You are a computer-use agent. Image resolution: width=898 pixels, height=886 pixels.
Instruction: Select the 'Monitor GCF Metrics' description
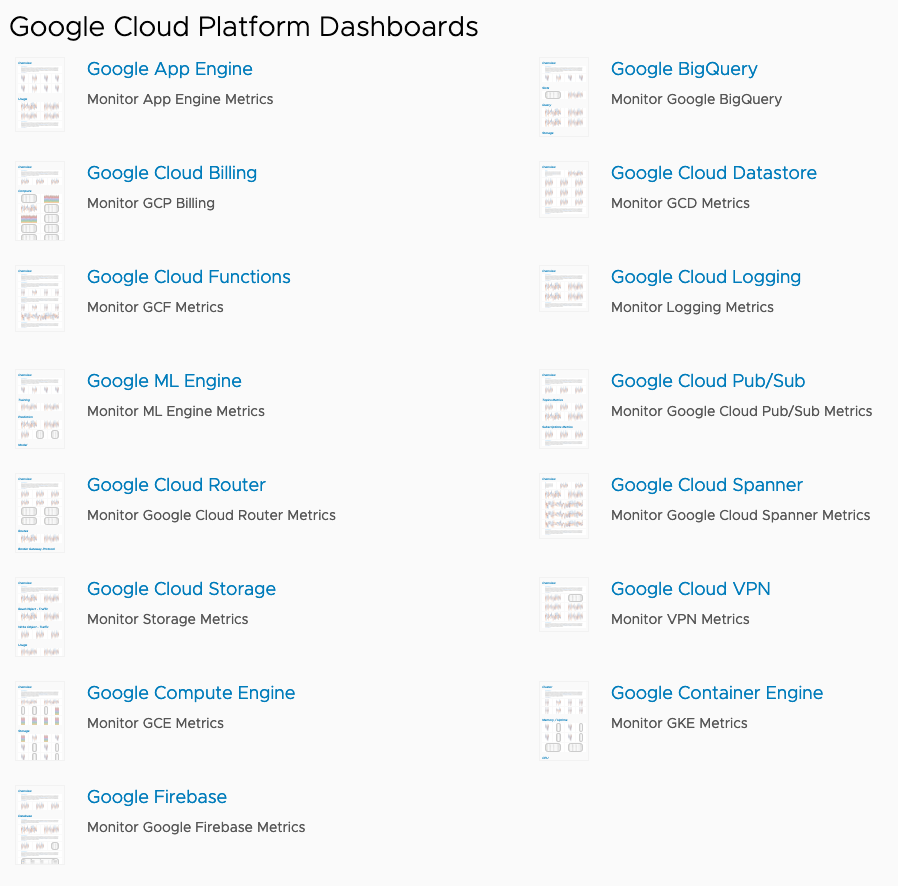click(x=155, y=308)
